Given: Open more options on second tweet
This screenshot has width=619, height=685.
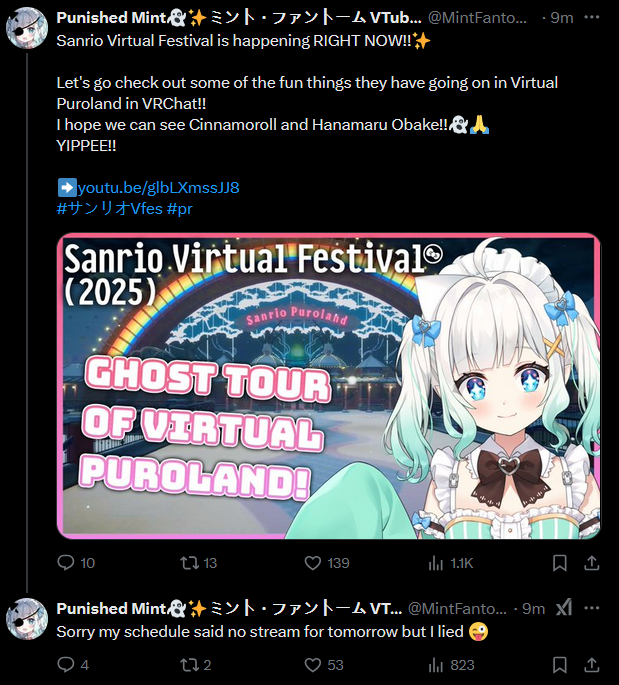Looking at the screenshot, I should pos(591,608).
